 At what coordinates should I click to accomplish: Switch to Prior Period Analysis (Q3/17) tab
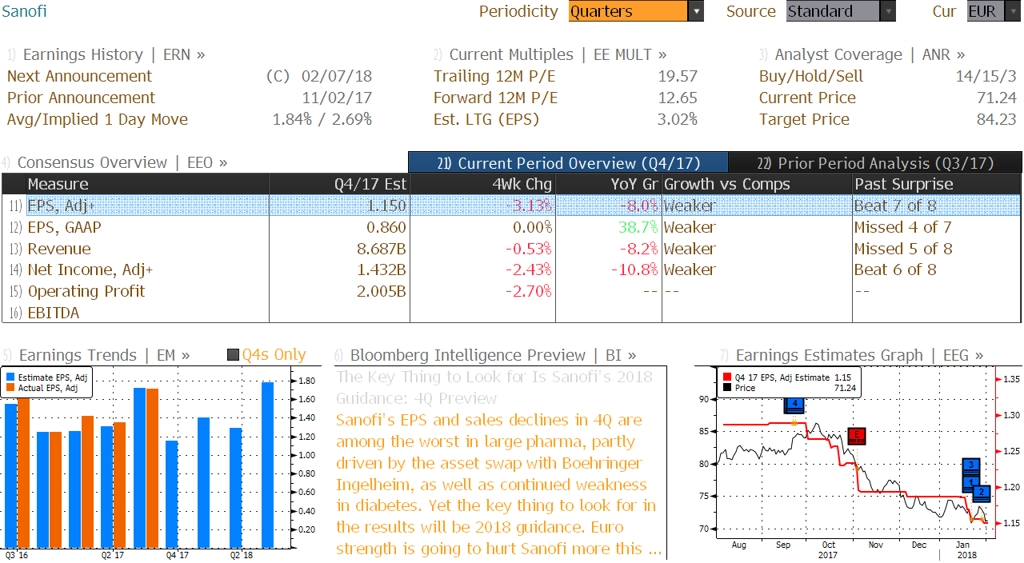(875, 163)
